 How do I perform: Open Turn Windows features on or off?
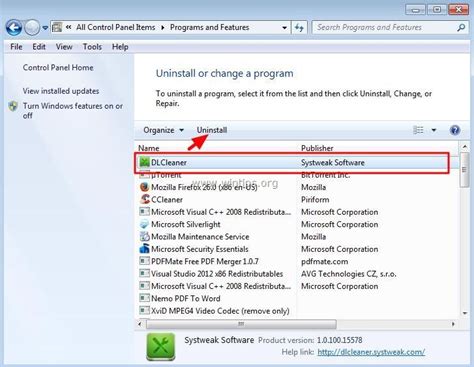click(73, 111)
